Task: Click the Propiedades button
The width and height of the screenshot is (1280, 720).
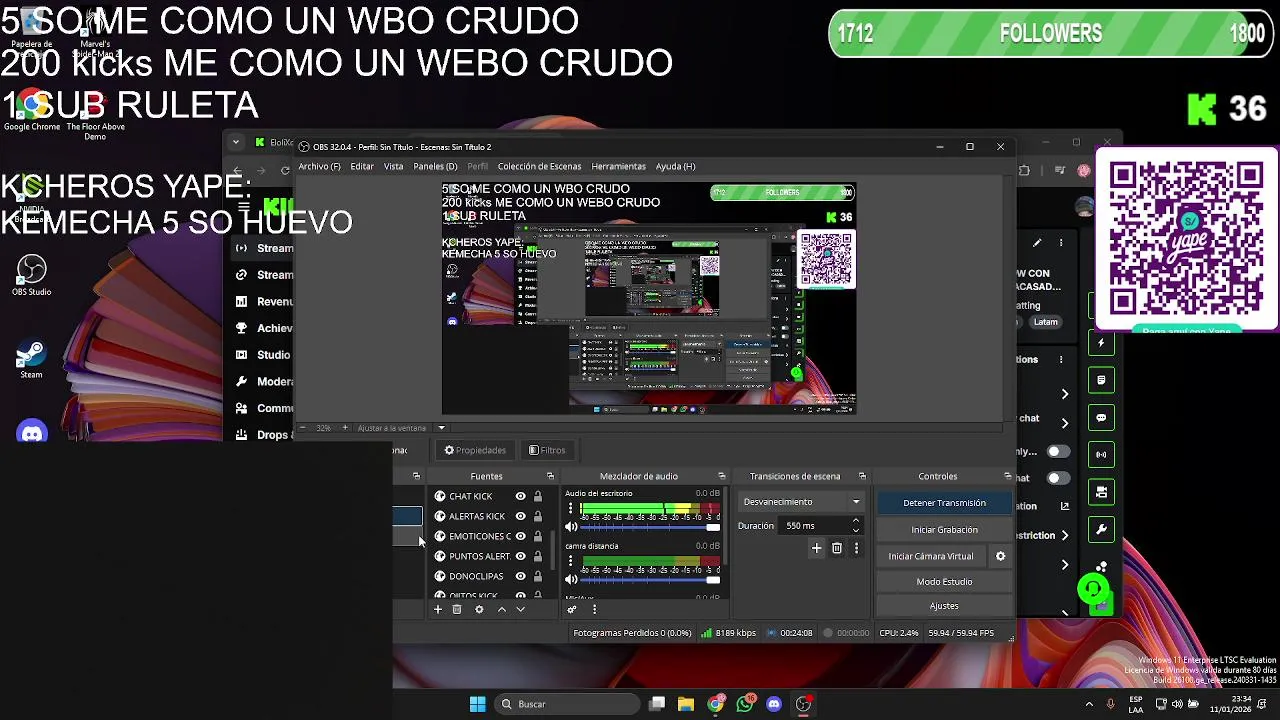Action: coord(475,450)
